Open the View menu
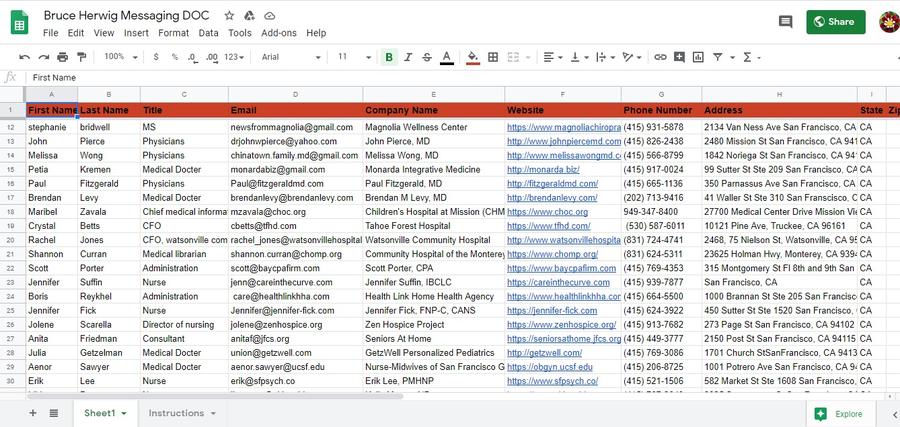Screen dimensions: 900x427 pos(104,33)
